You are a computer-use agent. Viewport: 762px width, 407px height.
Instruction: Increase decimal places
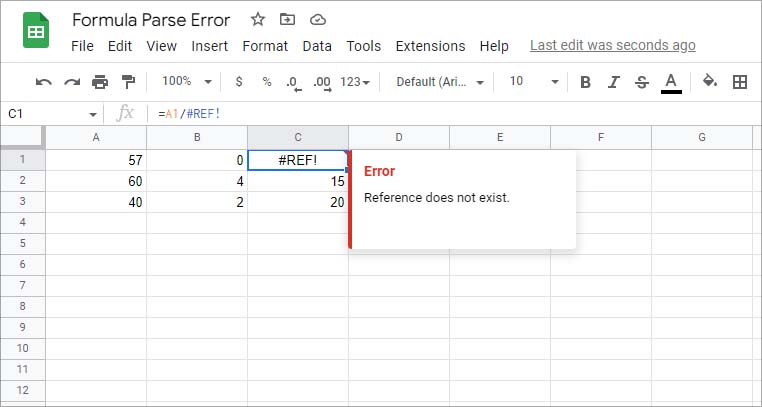pyautogui.click(x=322, y=83)
